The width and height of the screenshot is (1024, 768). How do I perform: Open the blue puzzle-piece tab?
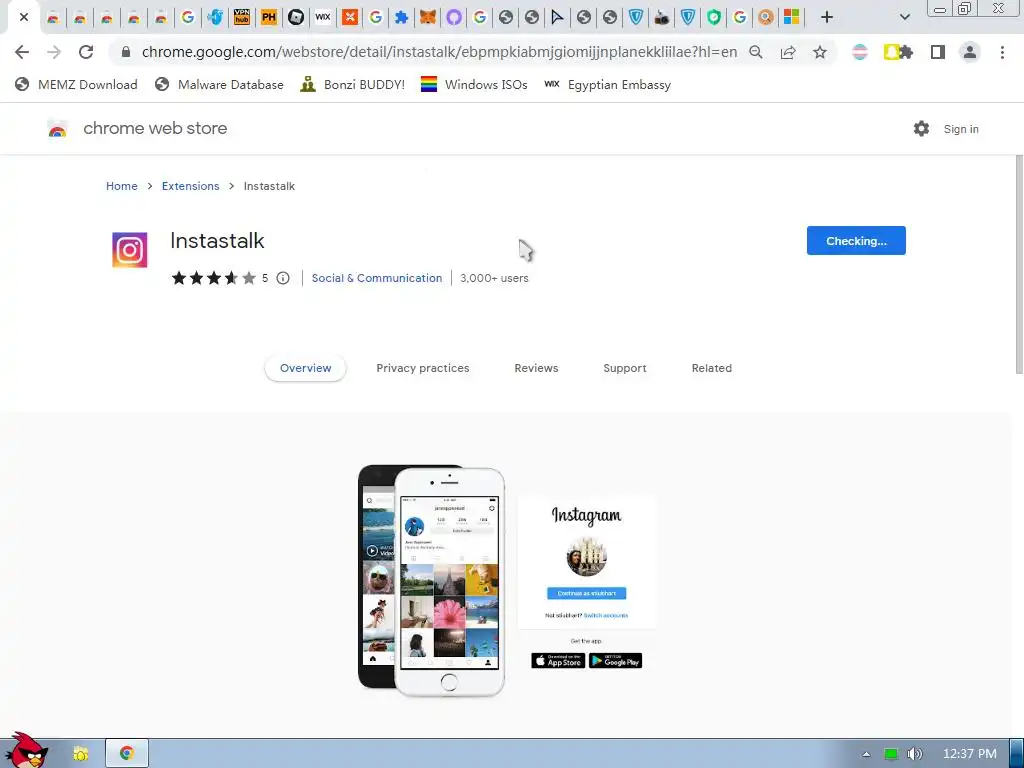402,18
